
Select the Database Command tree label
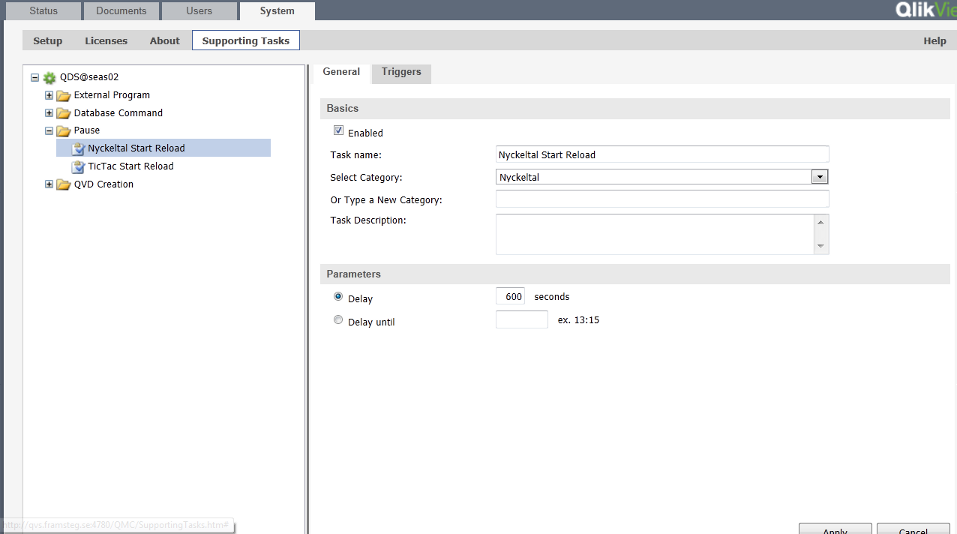[118, 113]
